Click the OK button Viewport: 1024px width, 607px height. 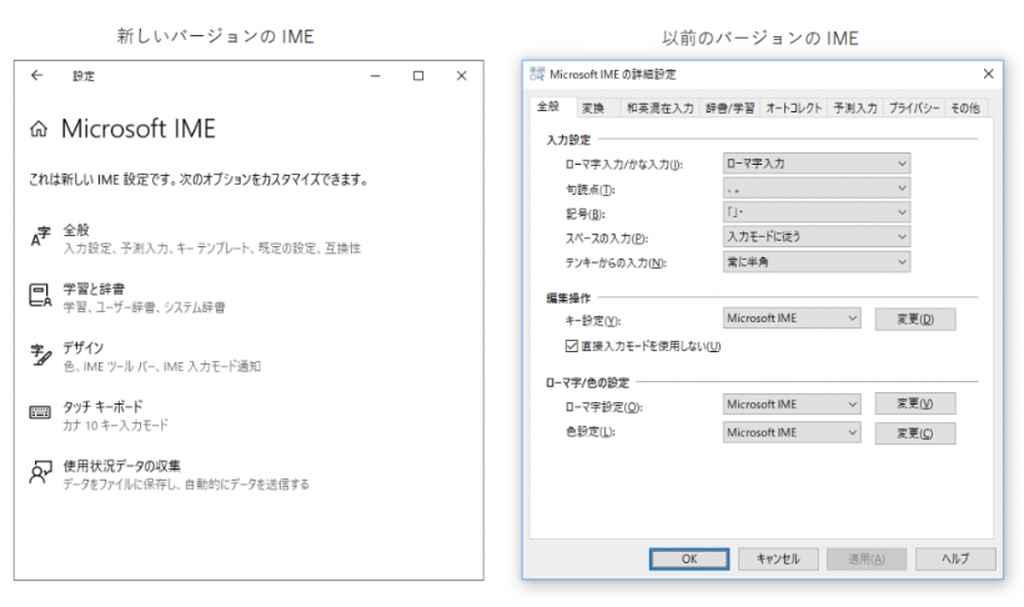(688, 559)
